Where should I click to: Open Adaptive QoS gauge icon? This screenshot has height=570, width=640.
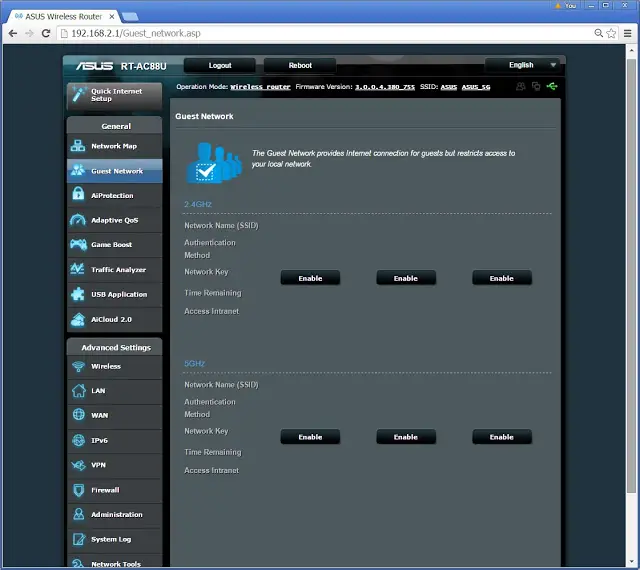(x=78, y=220)
